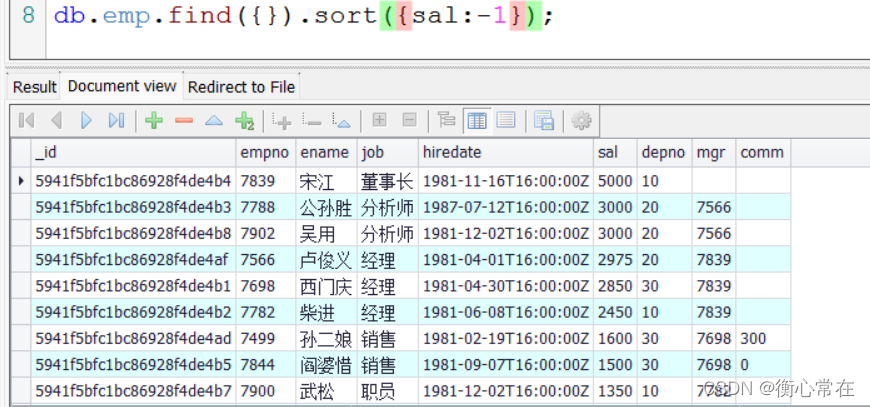Select hiredate cell 1981-02-19T16:00:00Z

point(505,338)
